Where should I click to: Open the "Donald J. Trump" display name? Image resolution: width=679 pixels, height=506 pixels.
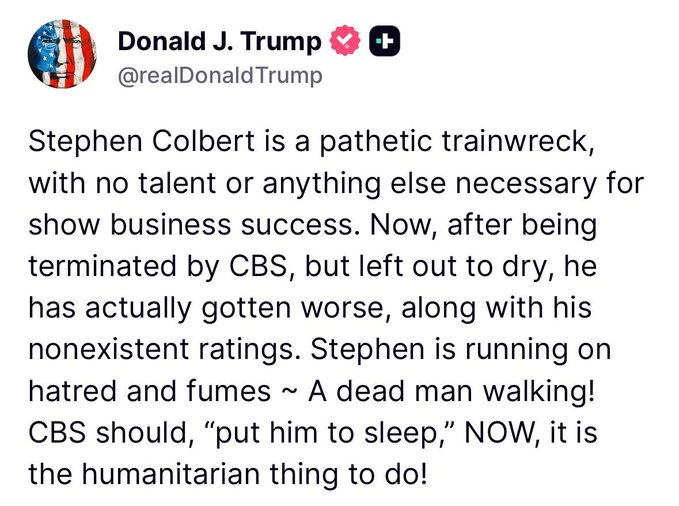[x=219, y=41]
